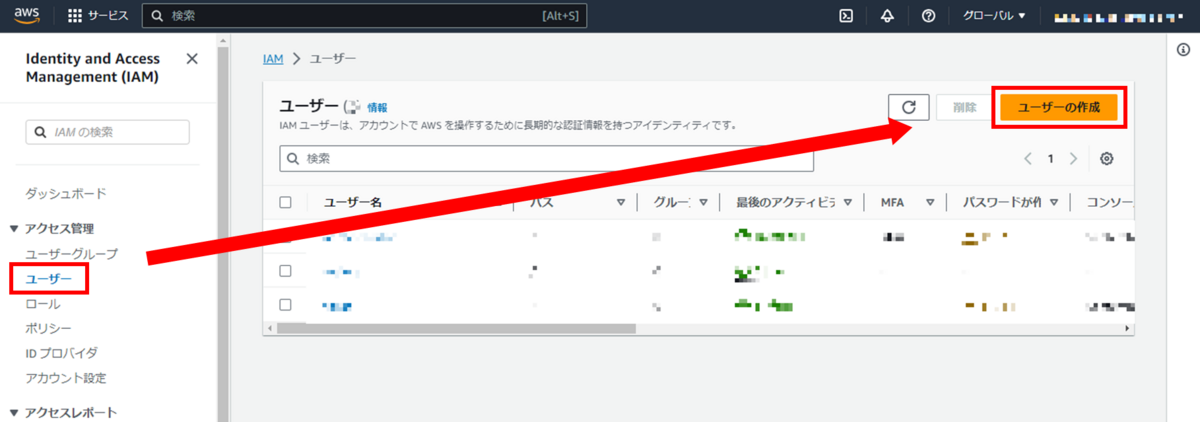Click the 削除 button
This screenshot has width=1200, height=422.
click(965, 108)
